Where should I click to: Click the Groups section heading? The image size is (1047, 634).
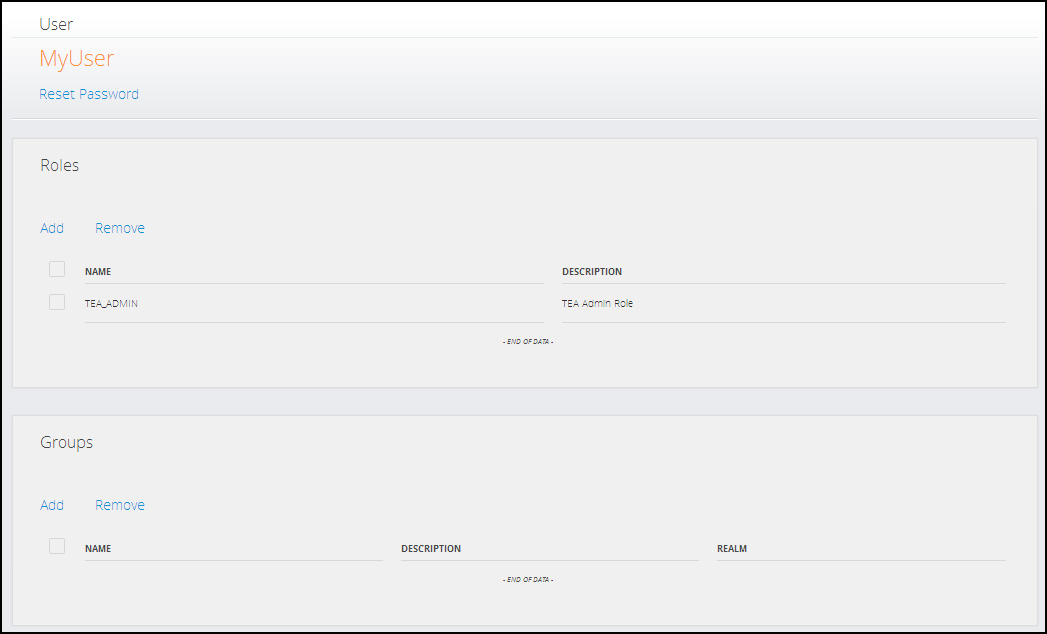click(67, 442)
